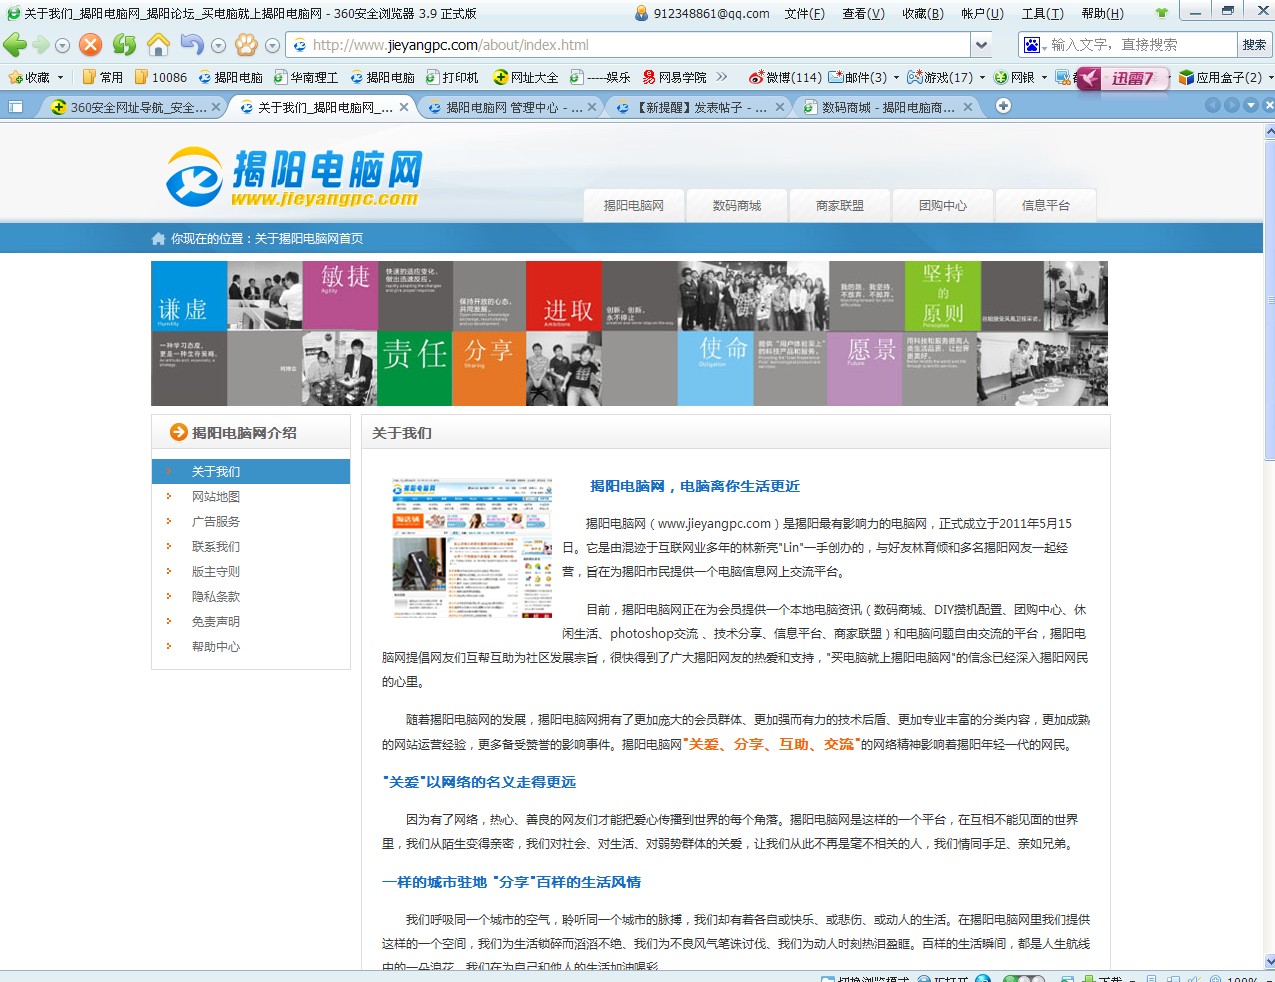Go back with the green back arrow
Screen dimensions: 1275x982
point(15,45)
